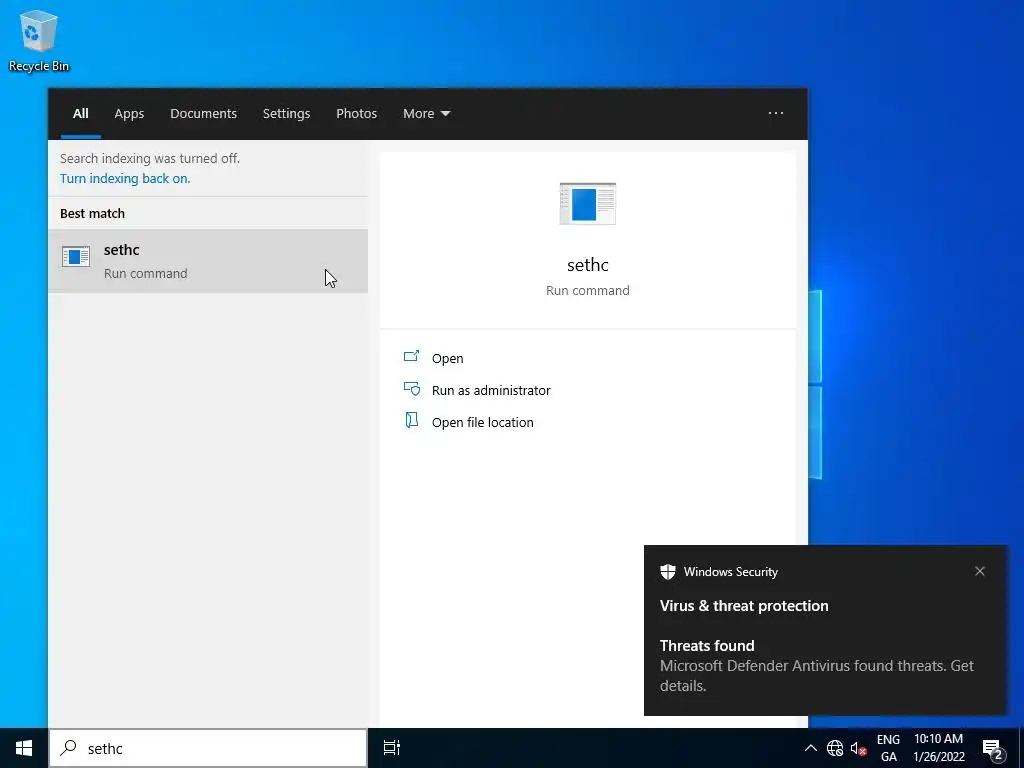Screen dimensions: 1024x768
Task: Click the magnifier icon in search box
Action: (68, 748)
